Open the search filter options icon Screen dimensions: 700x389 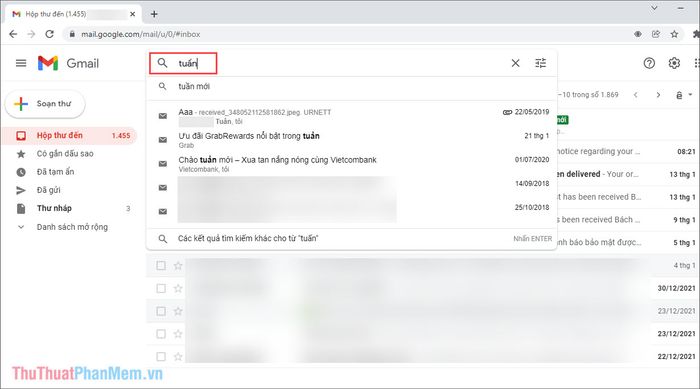pyautogui.click(x=540, y=63)
